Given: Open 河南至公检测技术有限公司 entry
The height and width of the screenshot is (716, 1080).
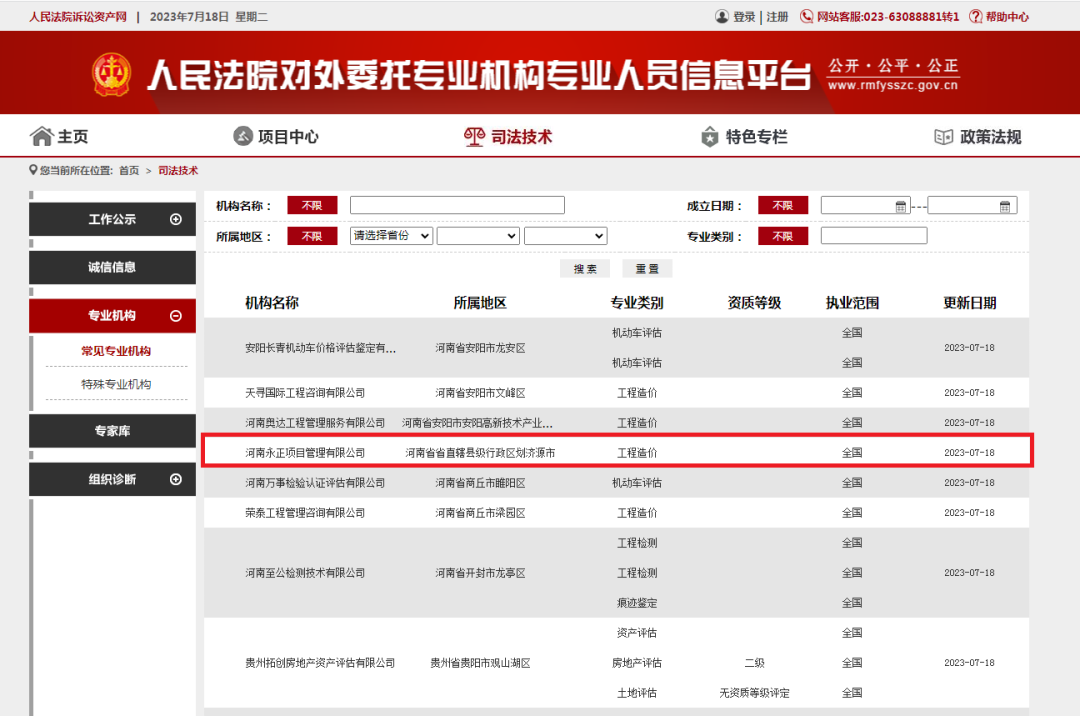Looking at the screenshot, I should tap(305, 573).
